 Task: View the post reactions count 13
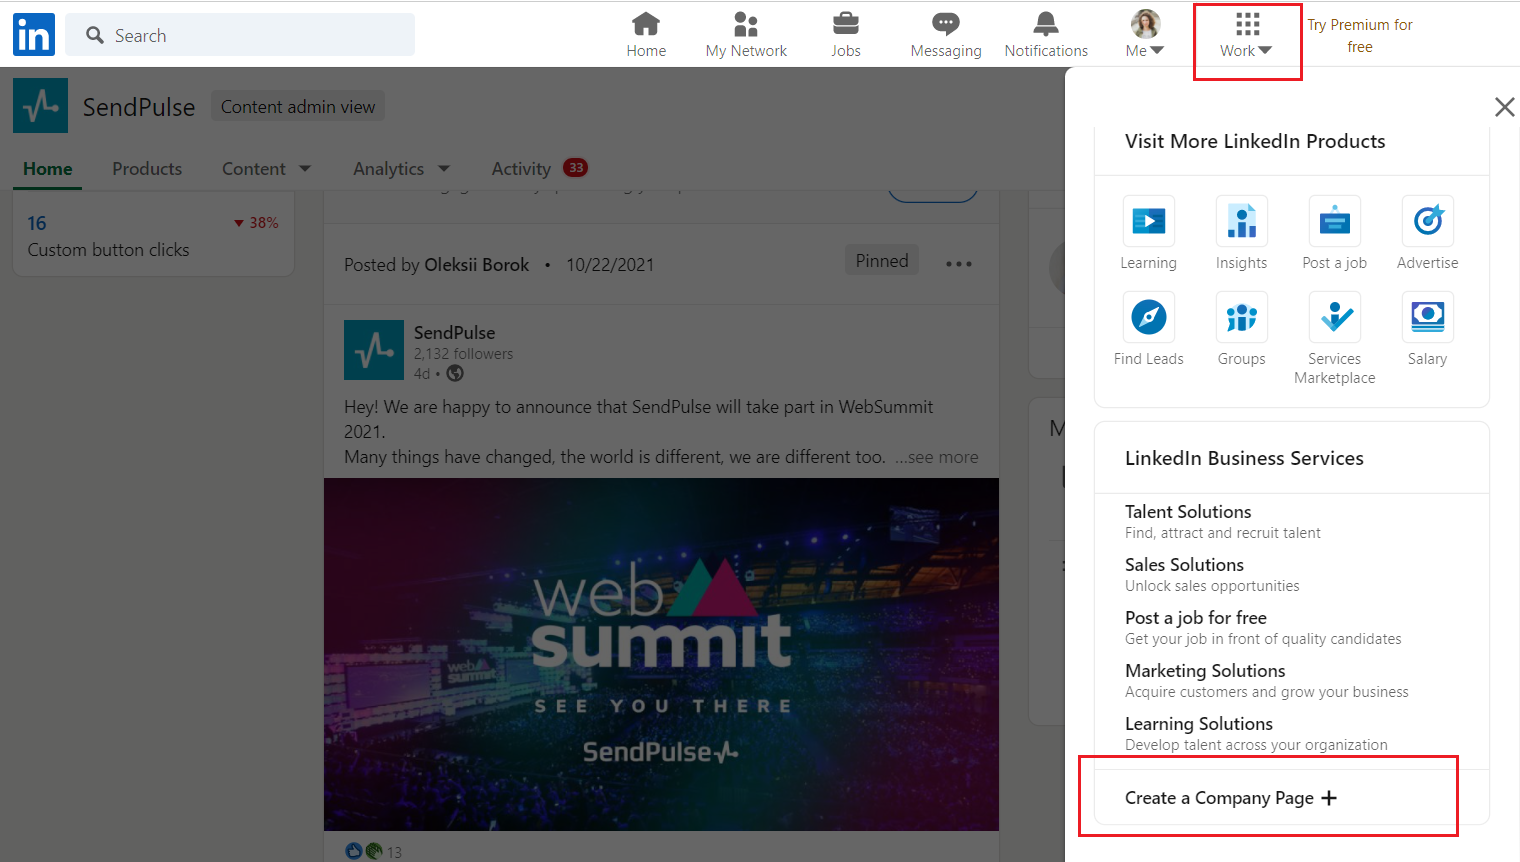click(x=394, y=852)
